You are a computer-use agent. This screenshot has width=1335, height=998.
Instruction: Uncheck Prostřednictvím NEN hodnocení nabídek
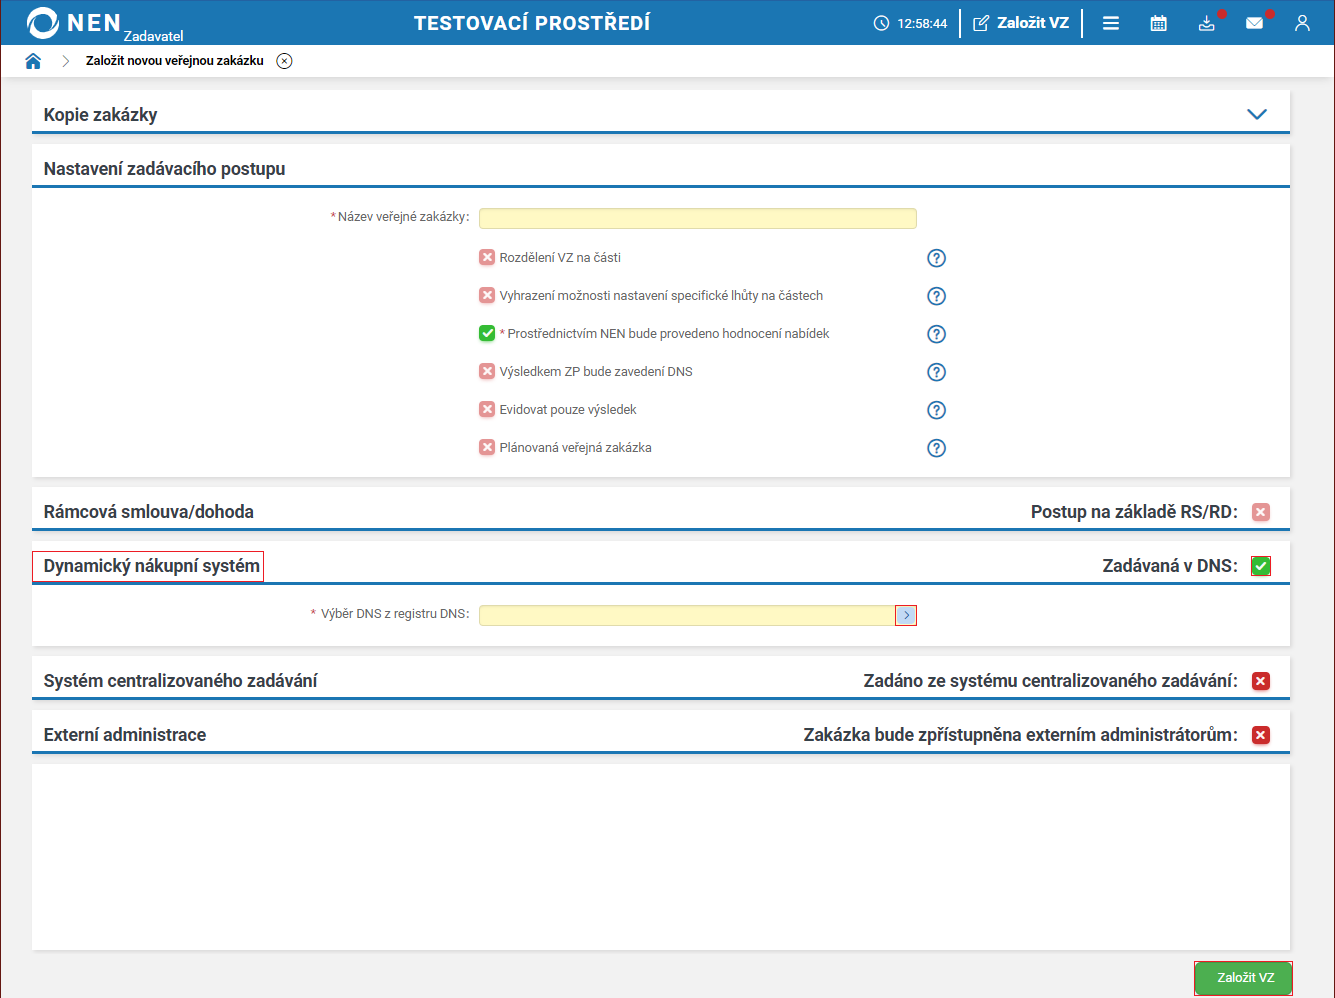click(x=487, y=333)
